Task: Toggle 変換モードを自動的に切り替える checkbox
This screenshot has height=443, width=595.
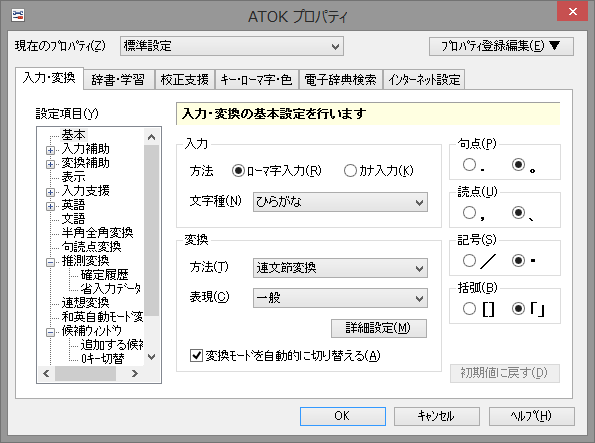Action: [x=196, y=356]
